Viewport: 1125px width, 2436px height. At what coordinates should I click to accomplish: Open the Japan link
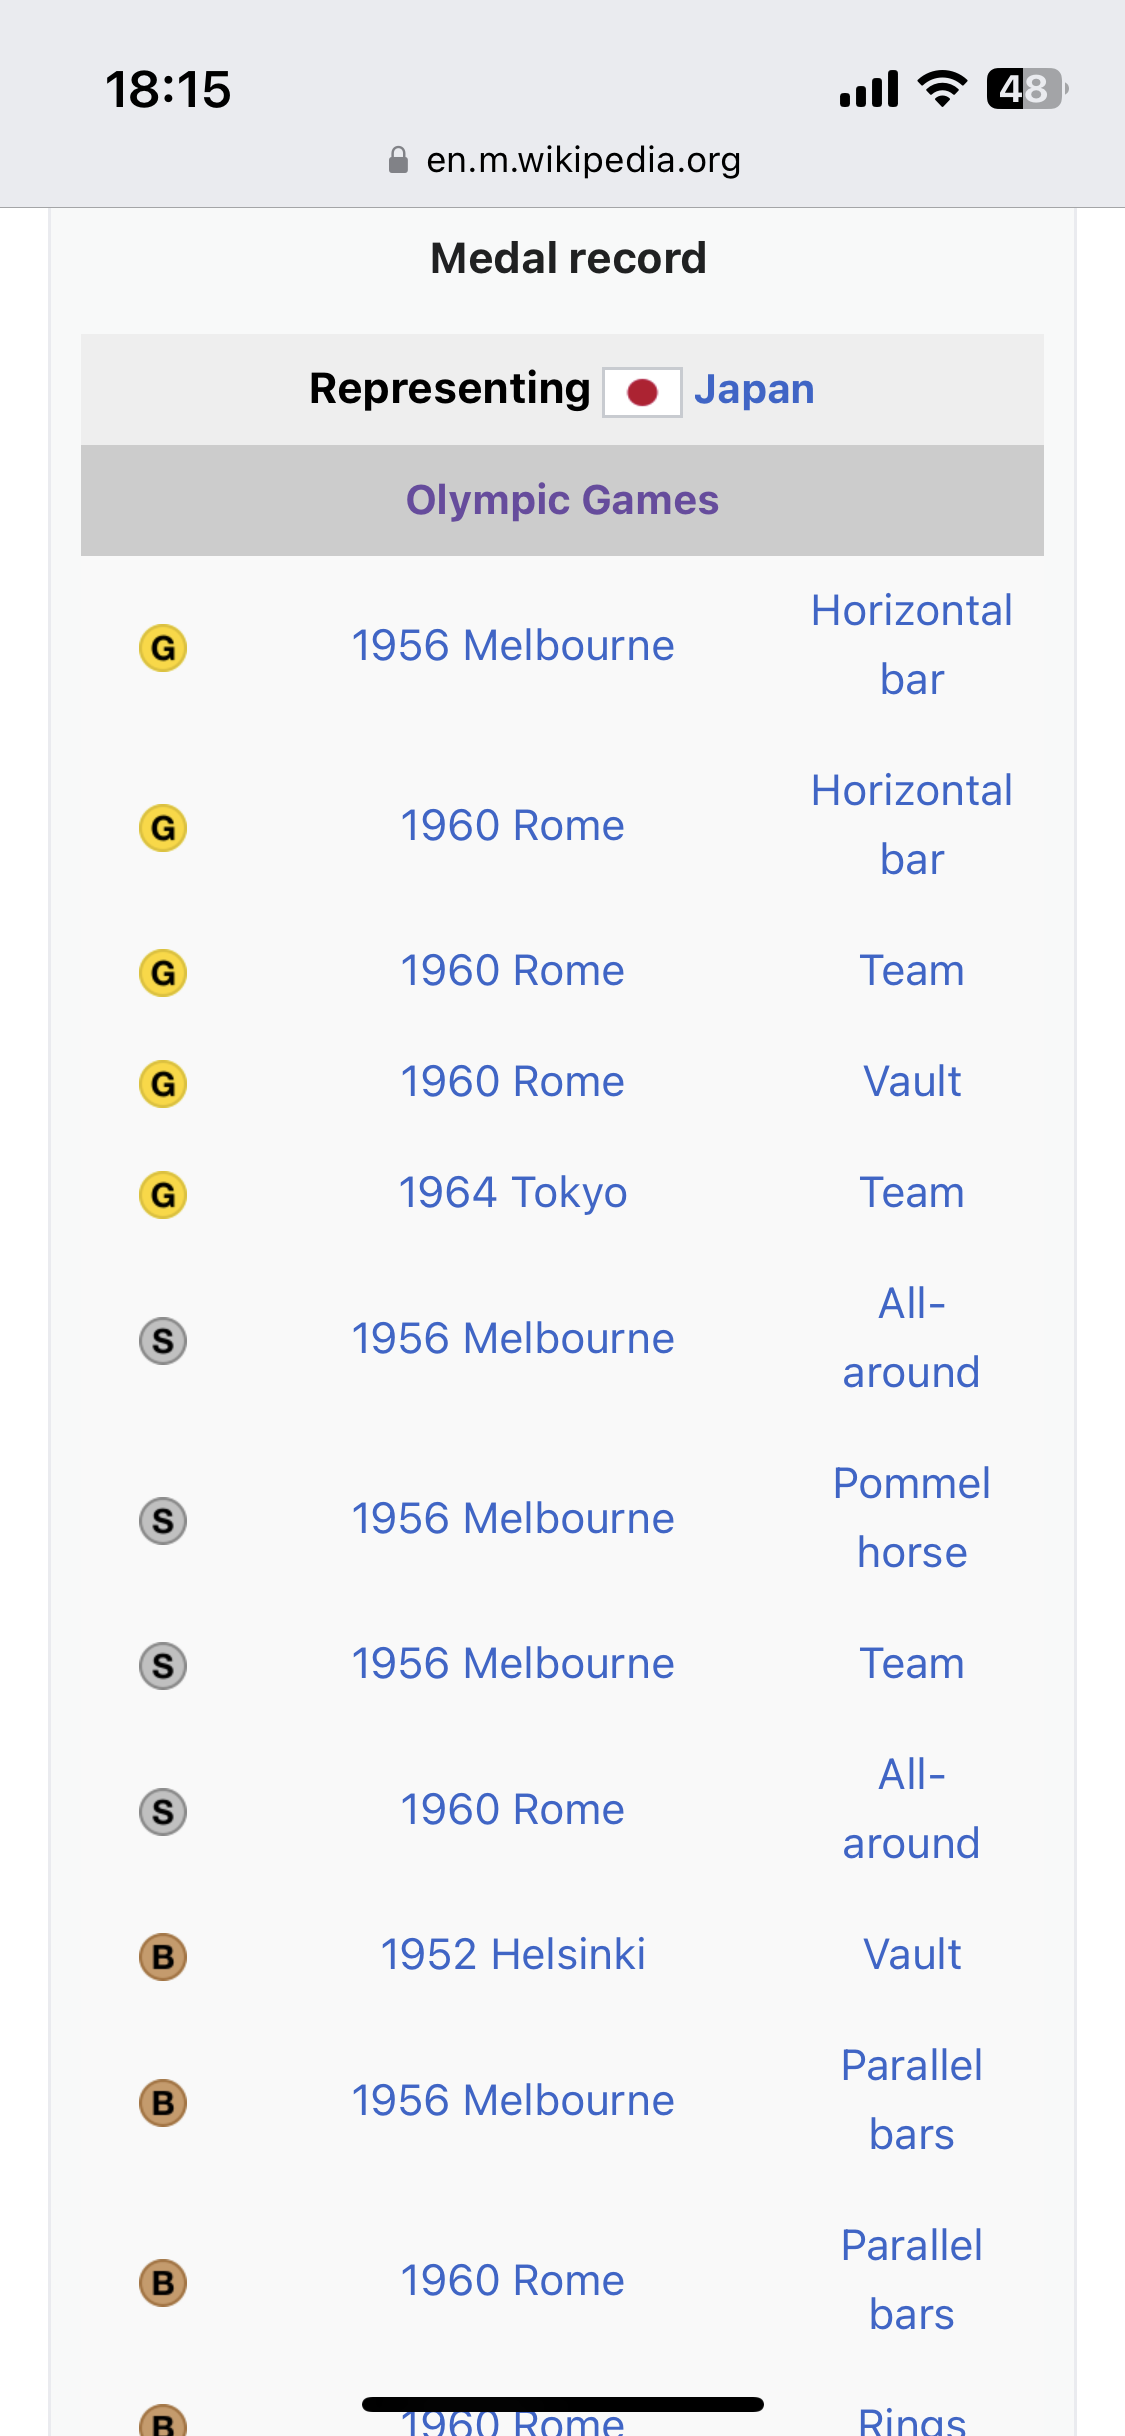pos(754,389)
